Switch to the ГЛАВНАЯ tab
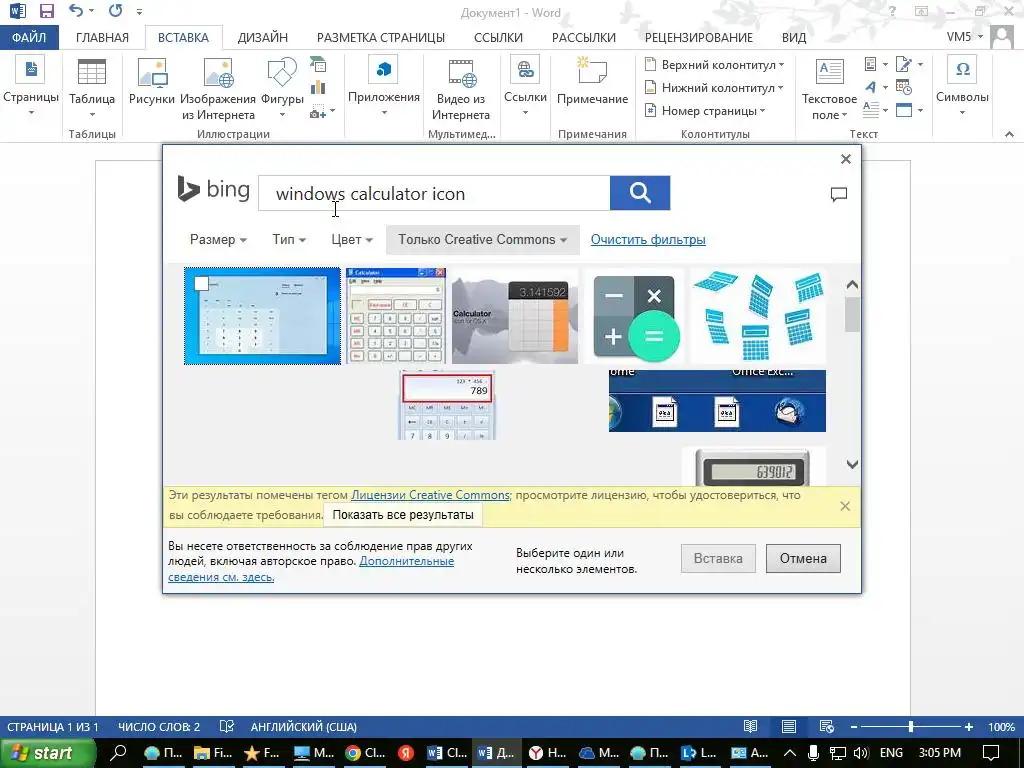 pyautogui.click(x=103, y=37)
